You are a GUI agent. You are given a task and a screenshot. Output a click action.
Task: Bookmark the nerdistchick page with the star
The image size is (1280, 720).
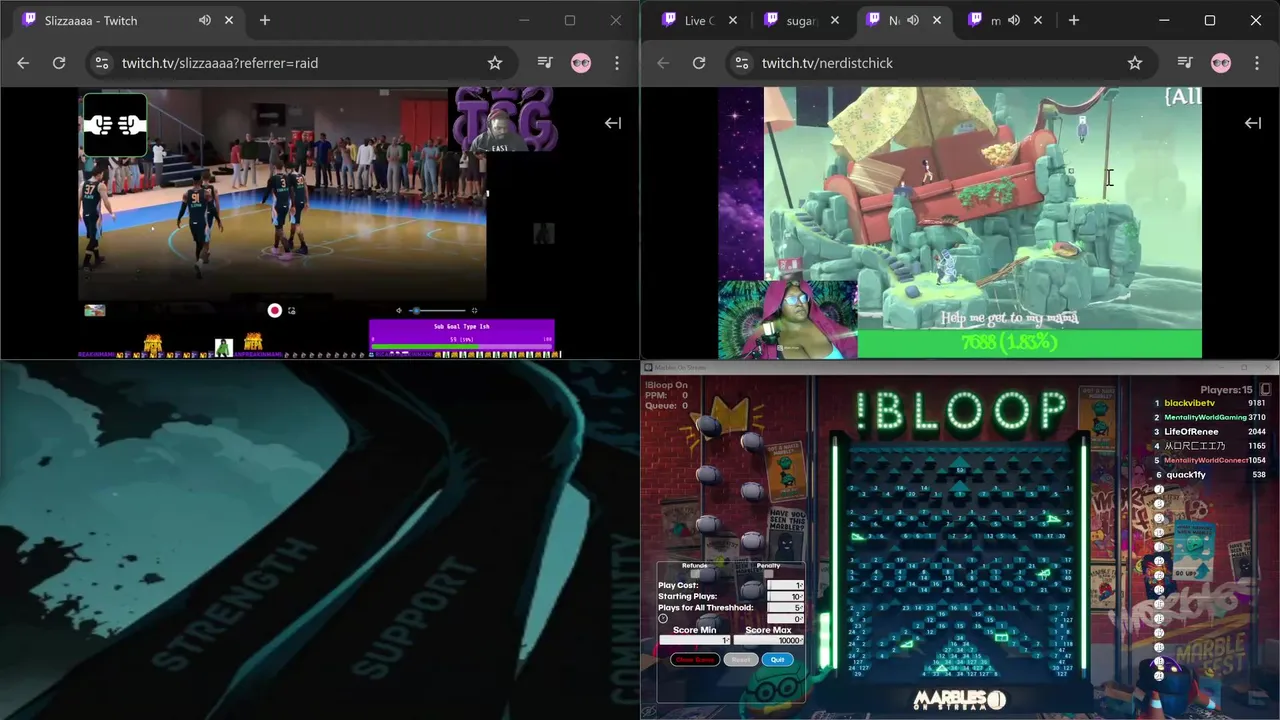[1135, 63]
